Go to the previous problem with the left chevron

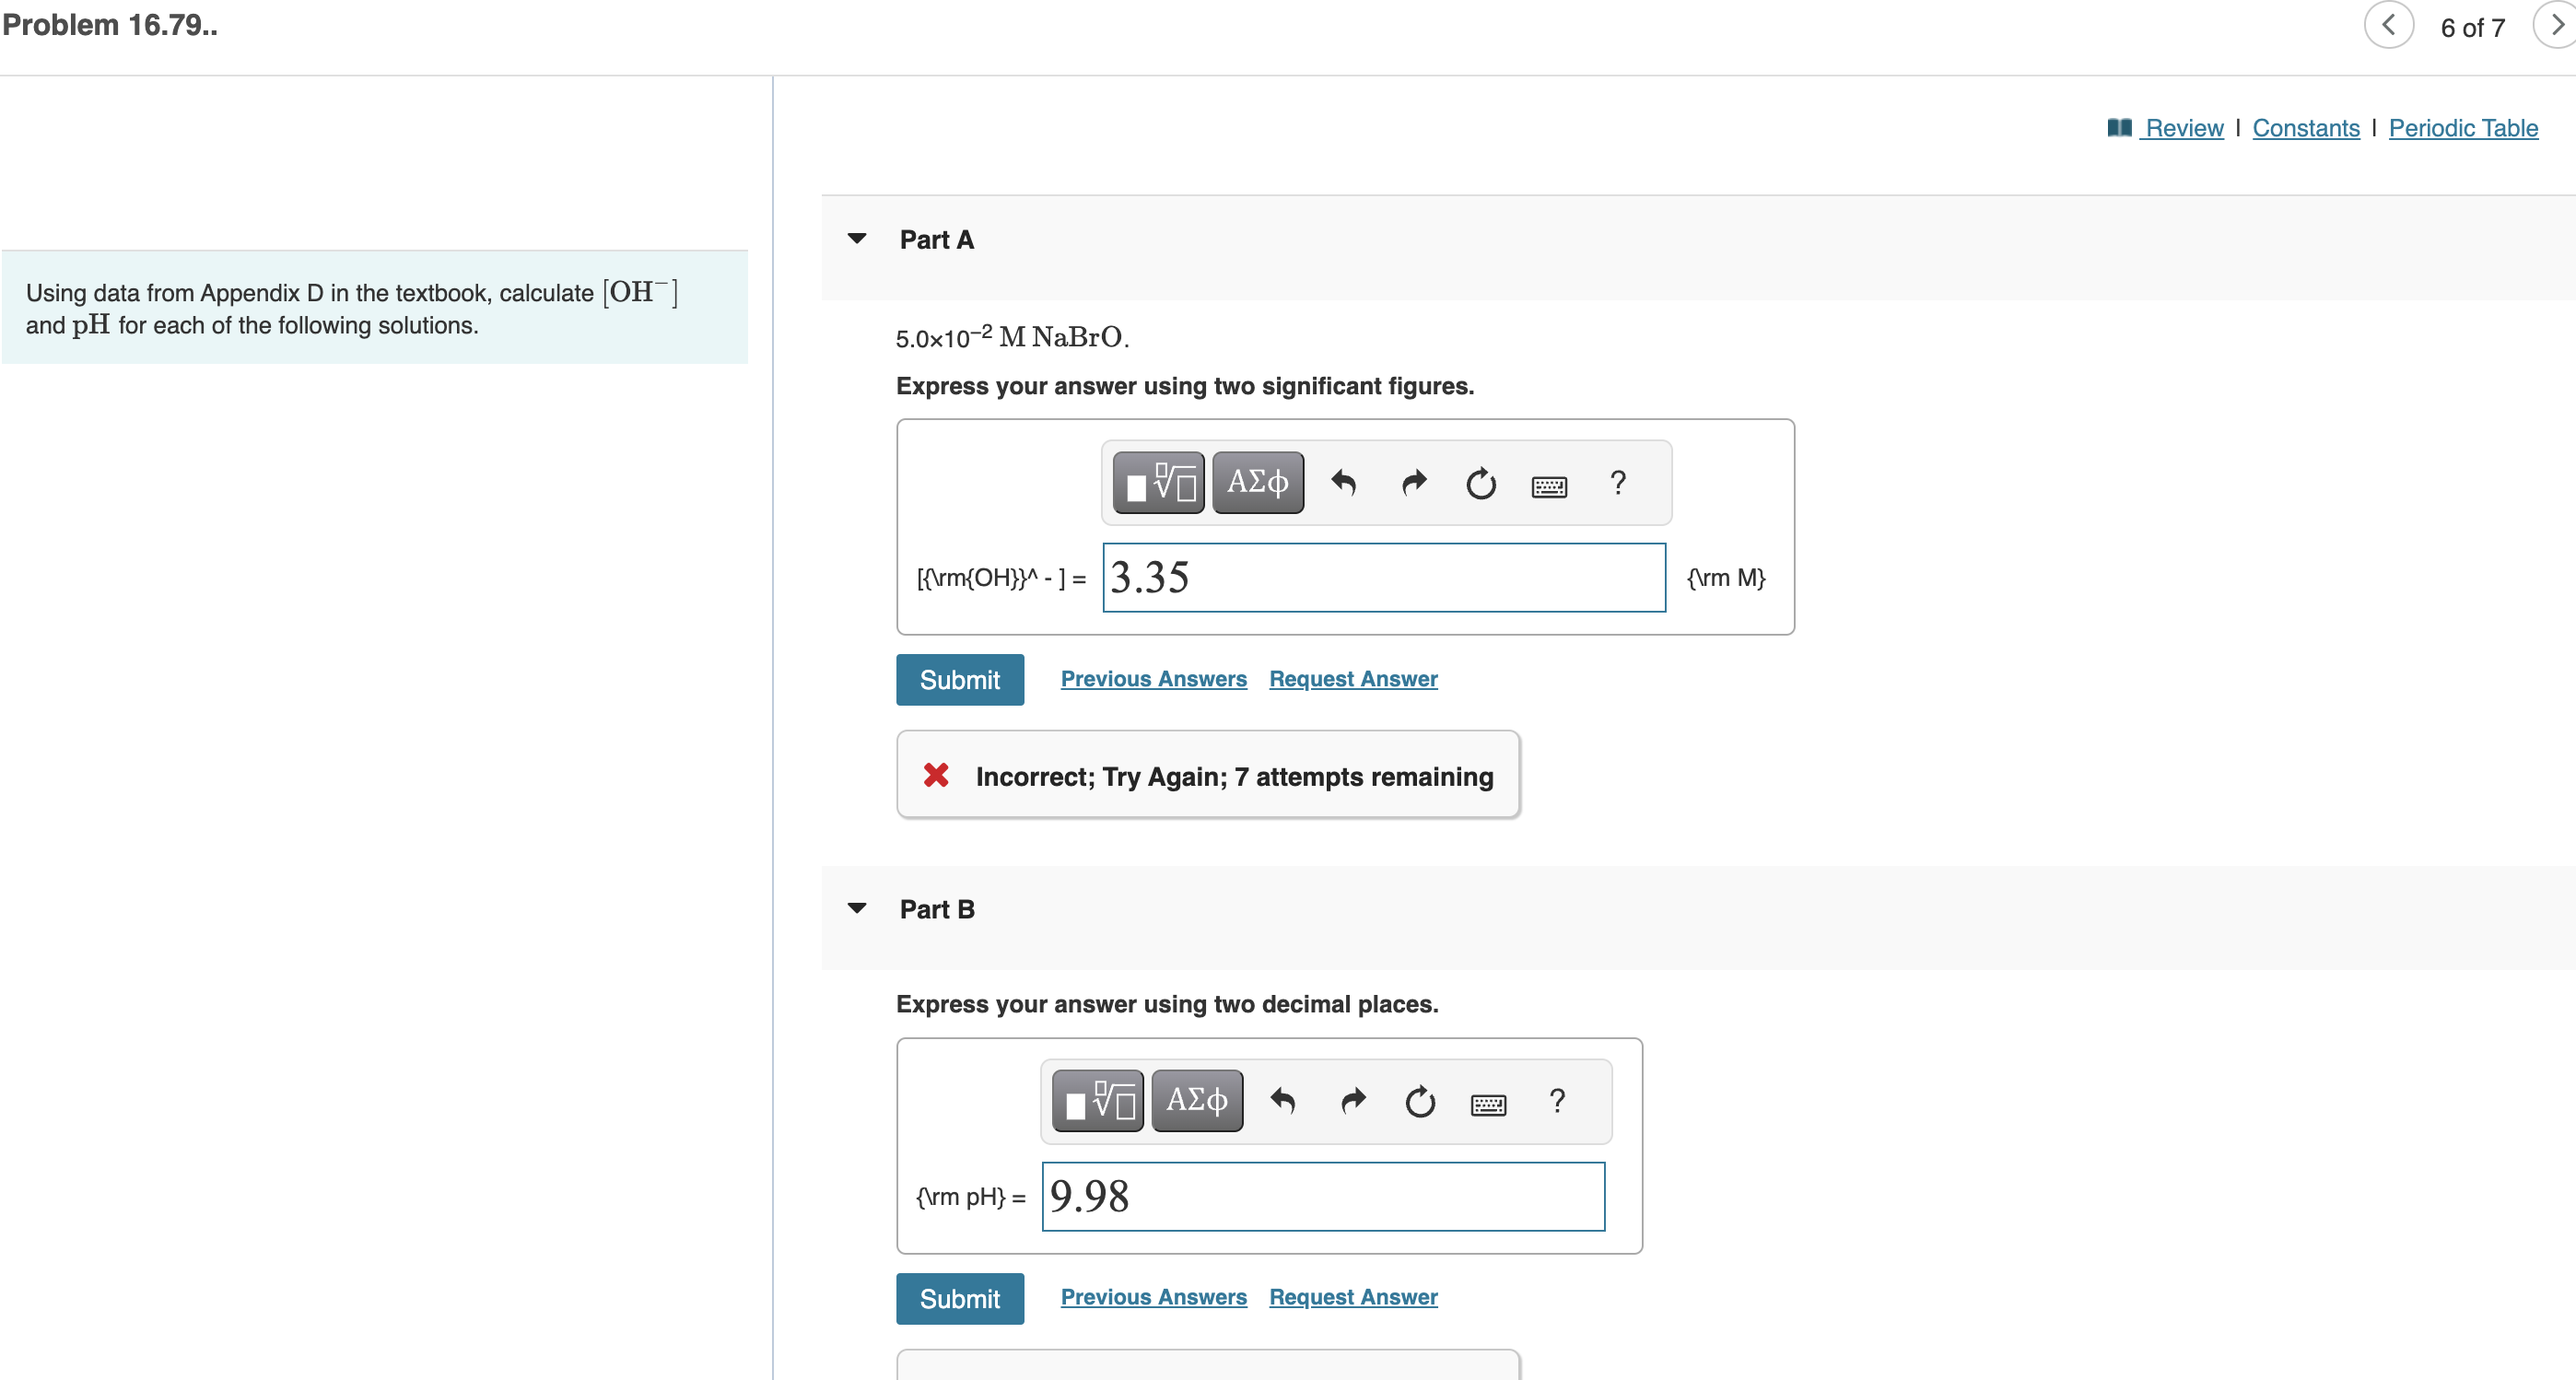2391,26
